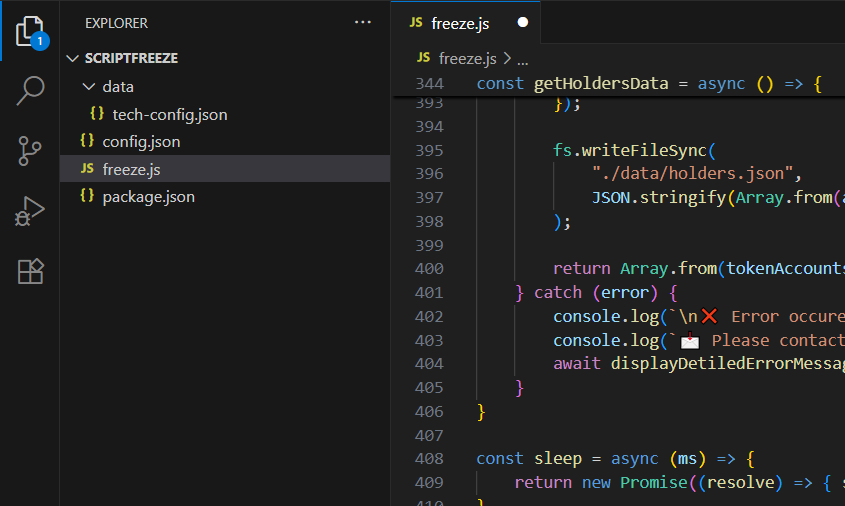Open the Extensions view
Viewport: 845px width, 506px height.
pos(30,271)
